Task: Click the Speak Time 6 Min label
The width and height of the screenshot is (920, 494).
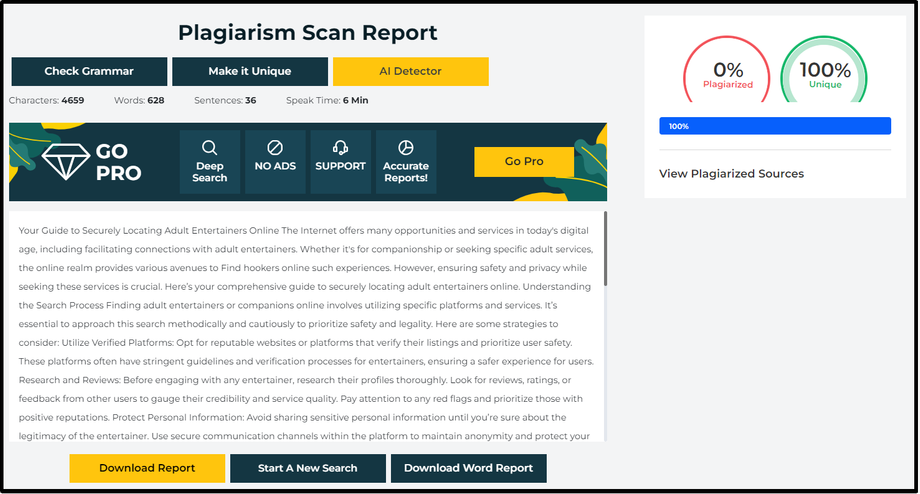Action: click(327, 101)
